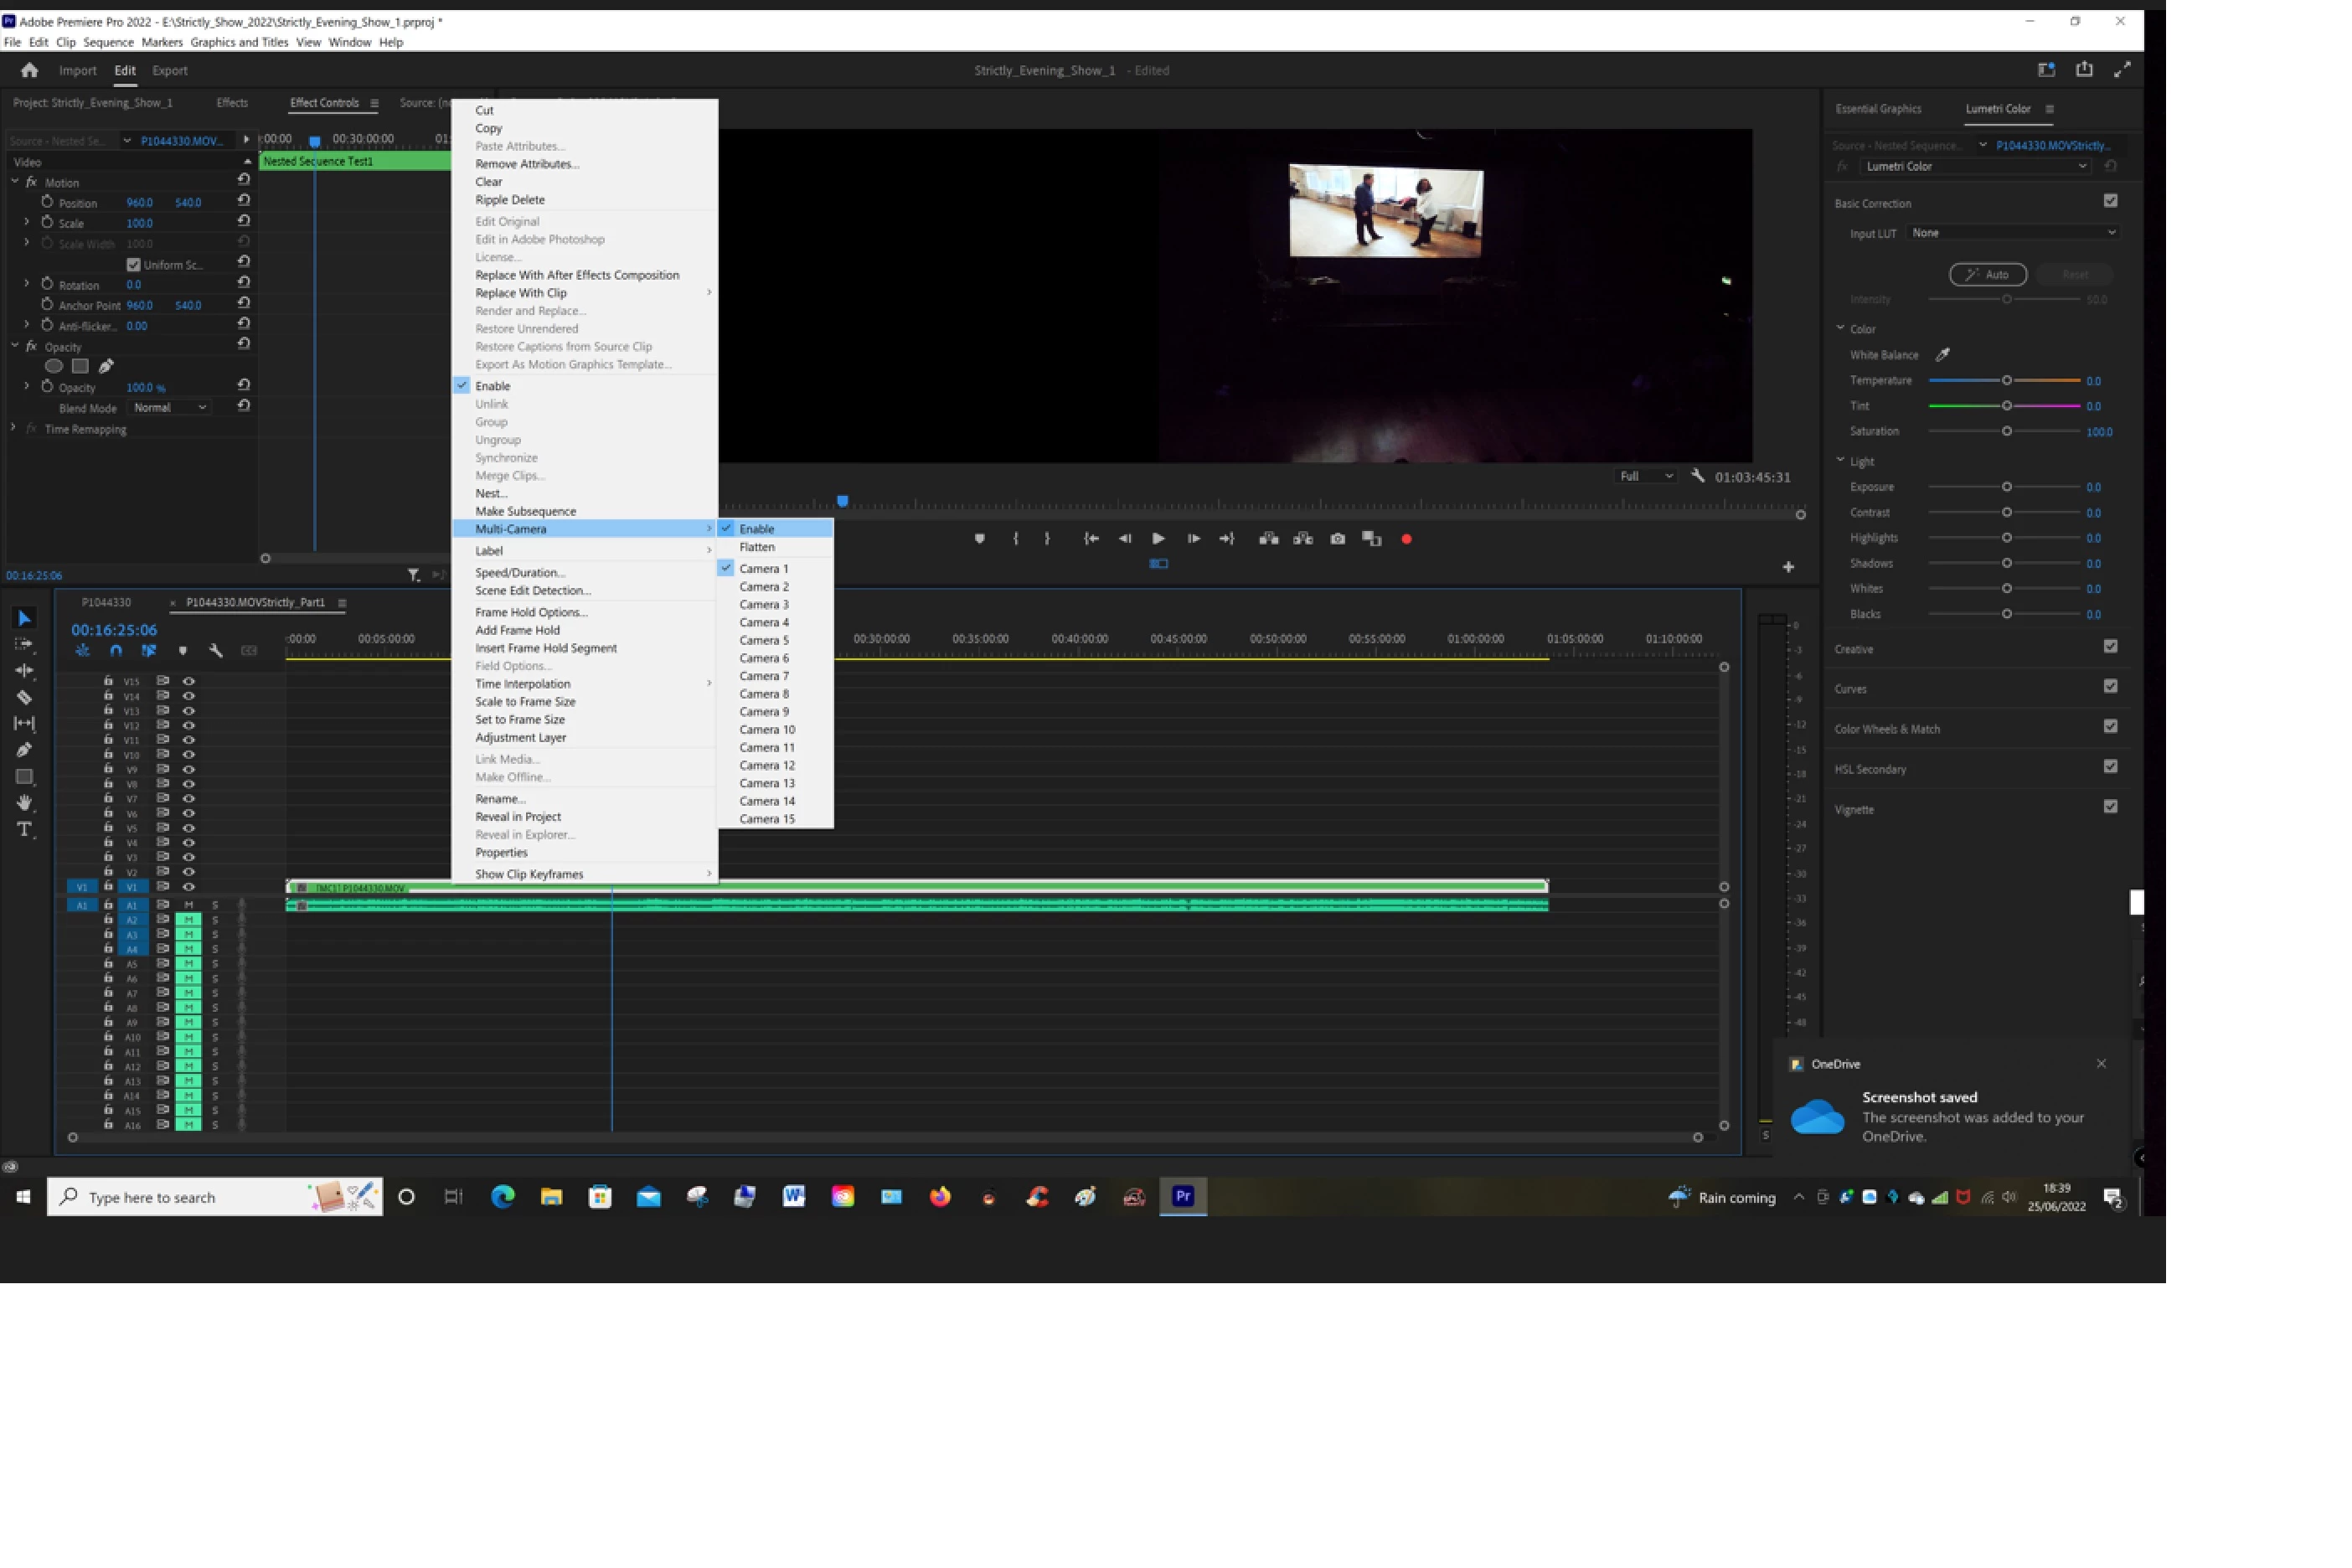Click Flatten in the Multi-Camera submenu
2352x1568 pixels.
point(757,547)
